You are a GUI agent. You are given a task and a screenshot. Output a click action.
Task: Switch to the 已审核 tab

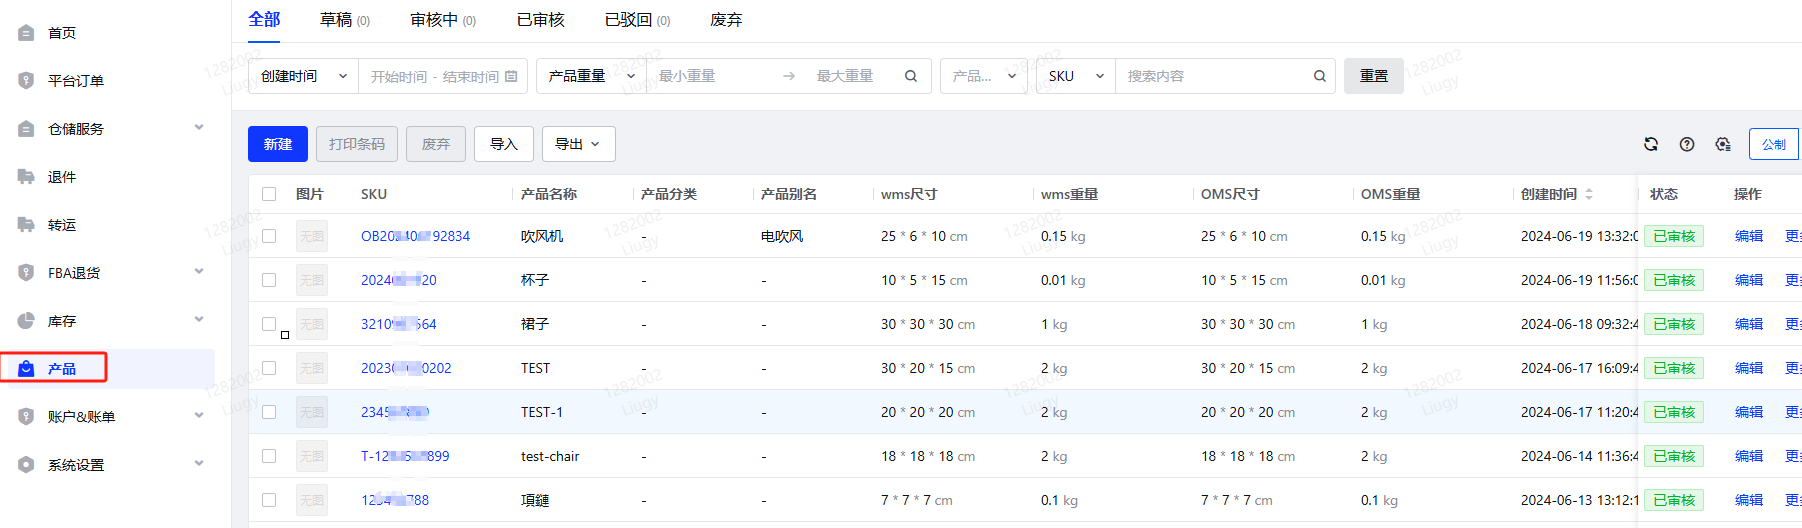[540, 20]
